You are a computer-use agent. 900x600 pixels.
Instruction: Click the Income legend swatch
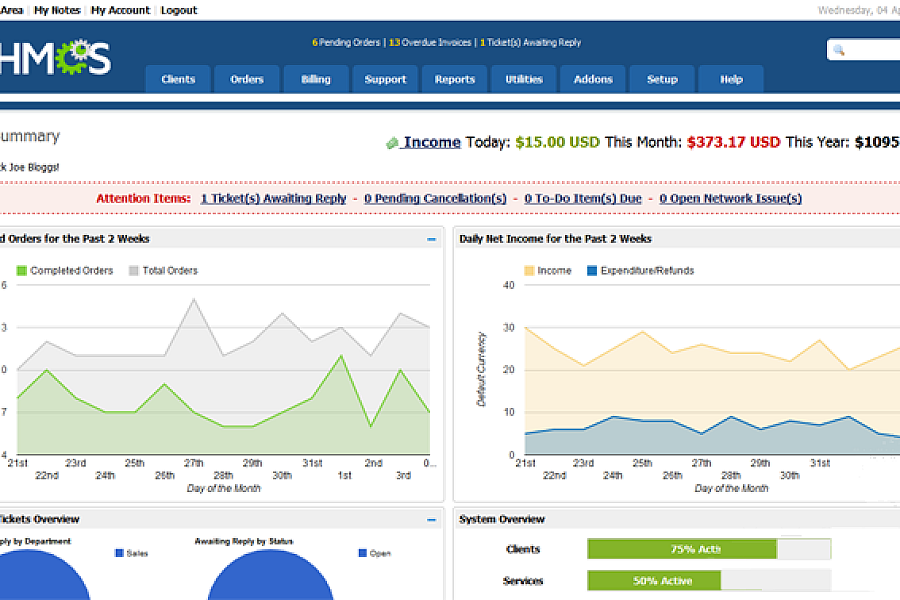coord(529,270)
